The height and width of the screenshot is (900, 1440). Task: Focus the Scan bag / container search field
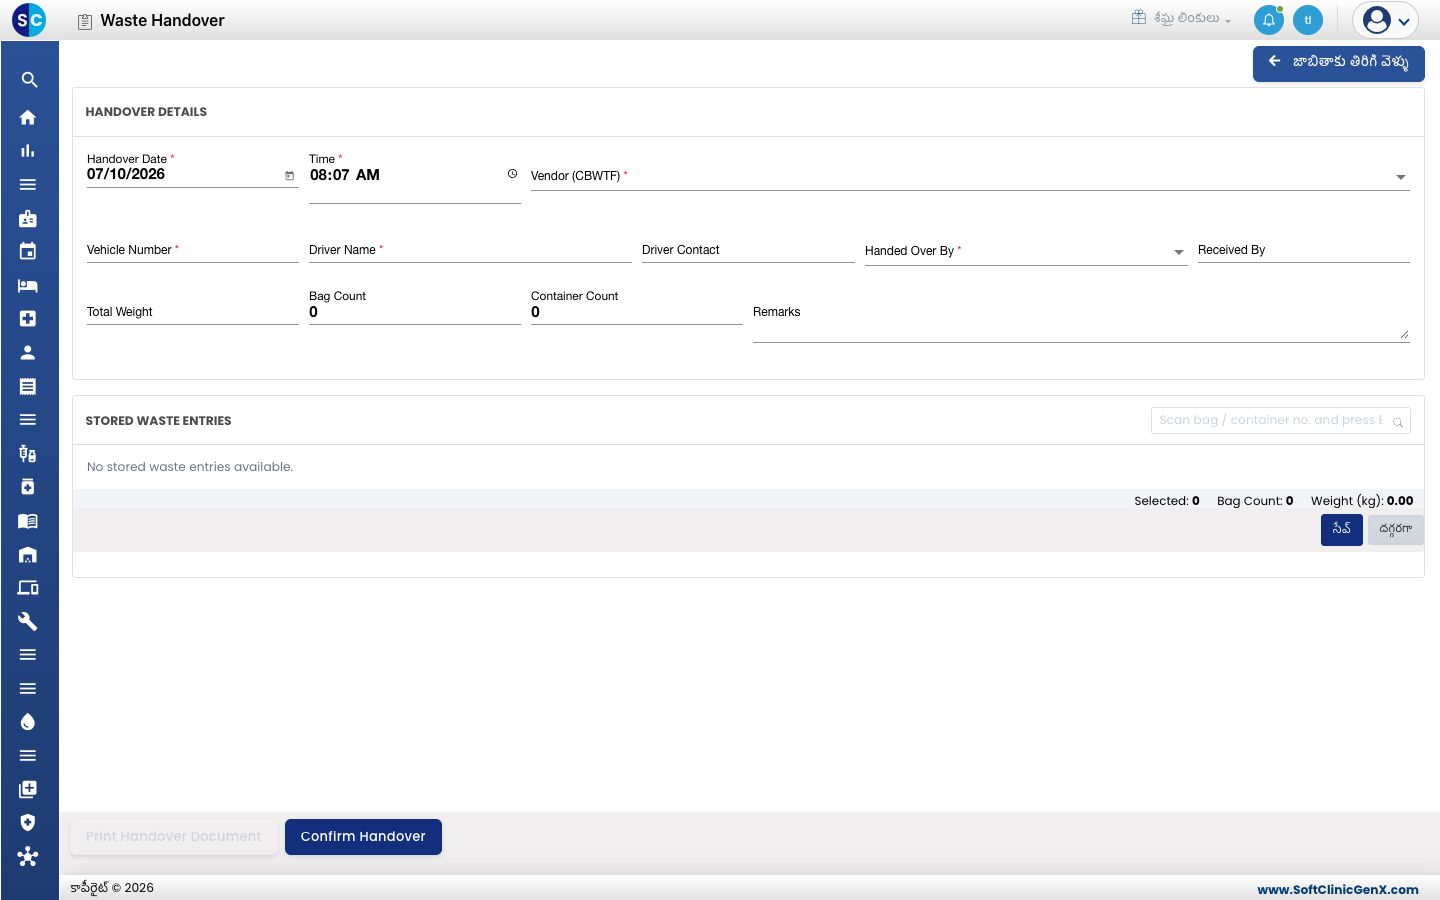coord(1280,421)
